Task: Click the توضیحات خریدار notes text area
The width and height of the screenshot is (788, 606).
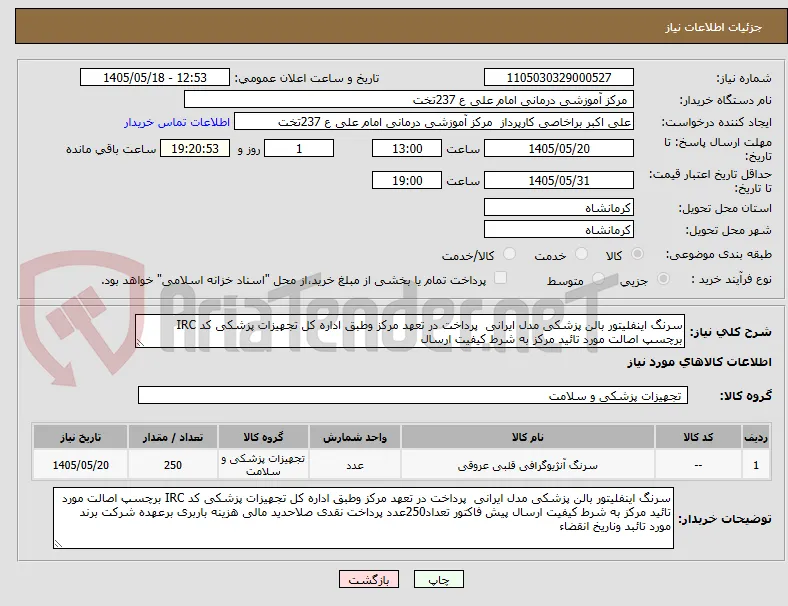Action: pos(363,518)
